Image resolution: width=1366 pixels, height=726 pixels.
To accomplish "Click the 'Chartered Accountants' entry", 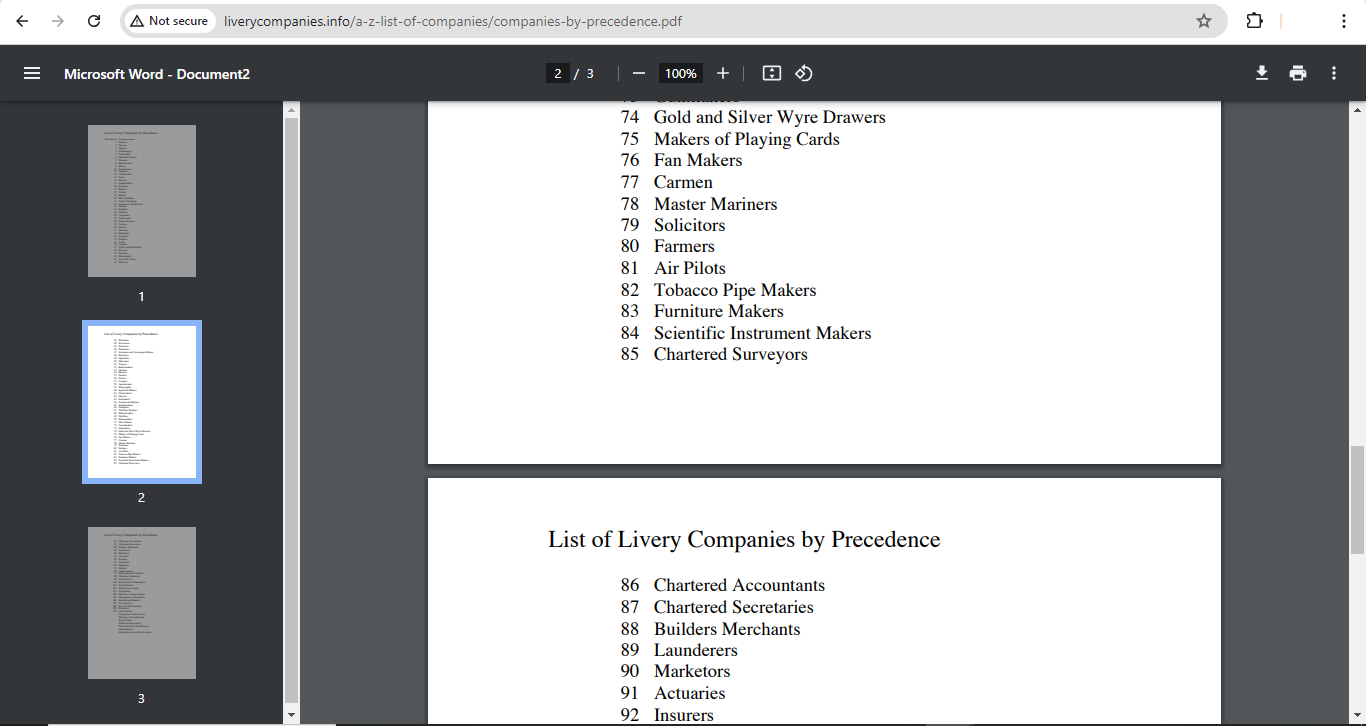I will pyautogui.click(x=739, y=585).
